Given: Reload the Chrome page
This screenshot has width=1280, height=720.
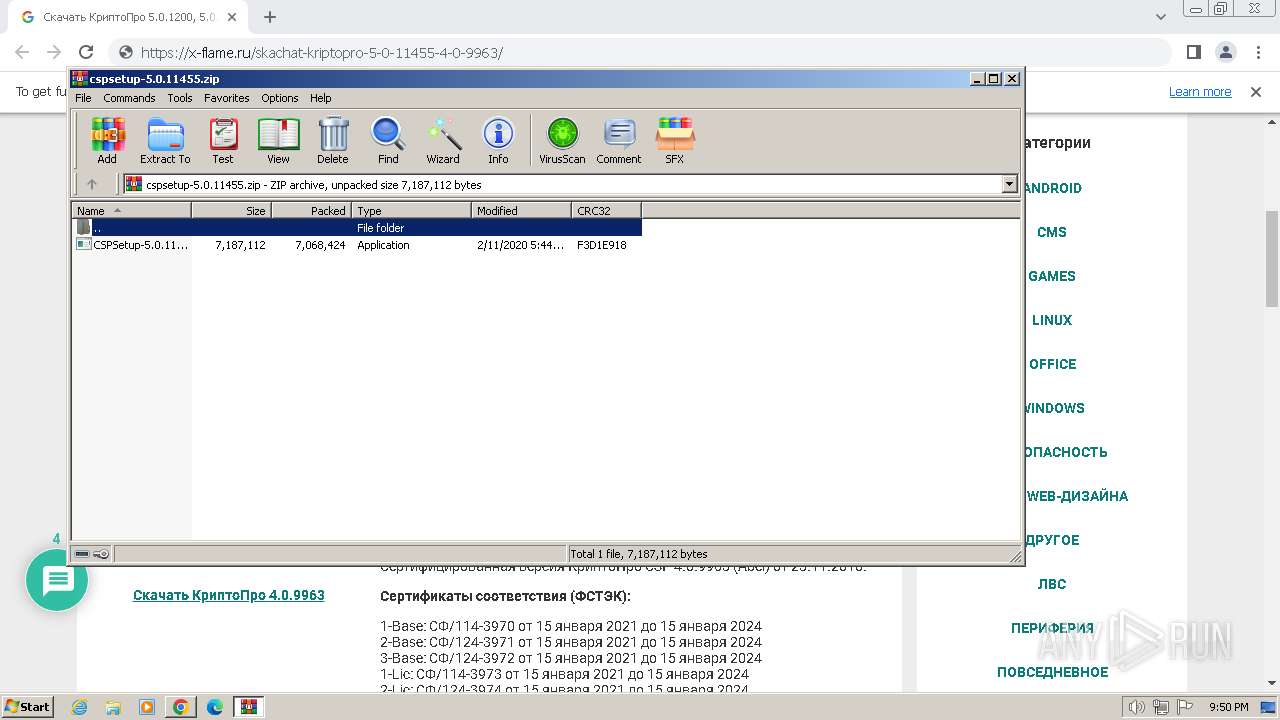Looking at the screenshot, I should [x=86, y=52].
